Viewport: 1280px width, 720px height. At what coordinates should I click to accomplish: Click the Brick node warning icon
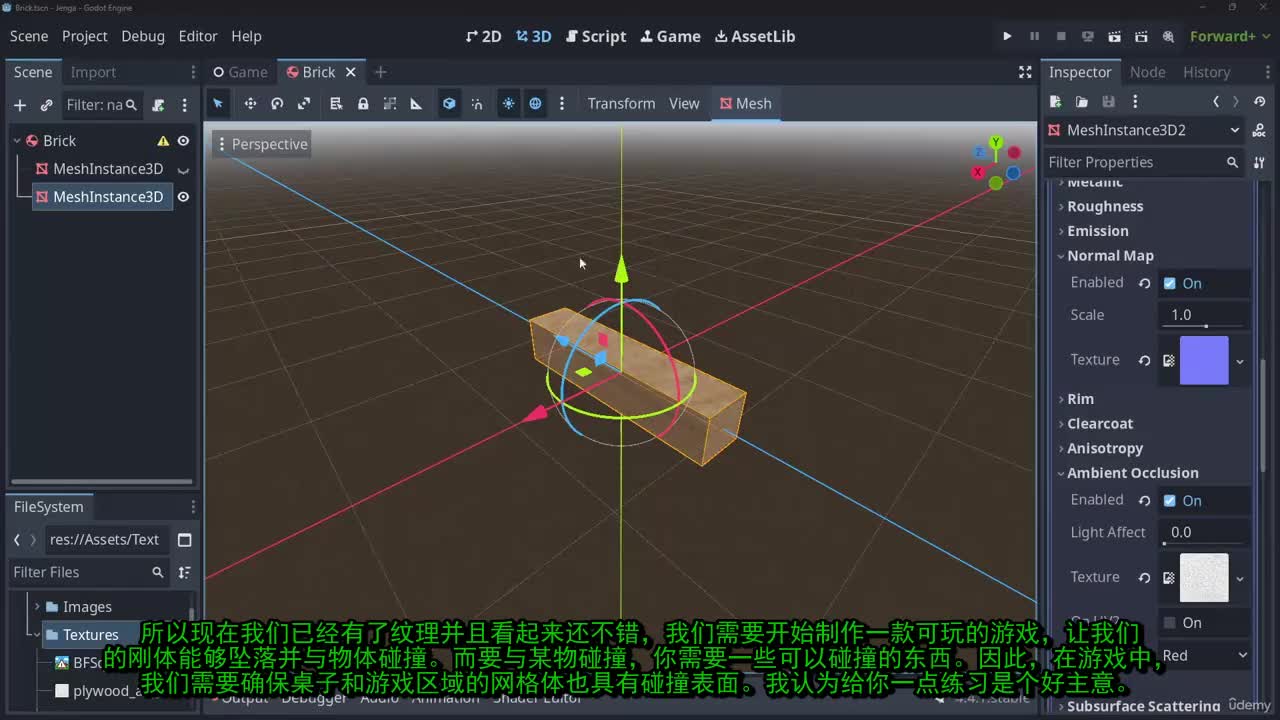(x=163, y=141)
